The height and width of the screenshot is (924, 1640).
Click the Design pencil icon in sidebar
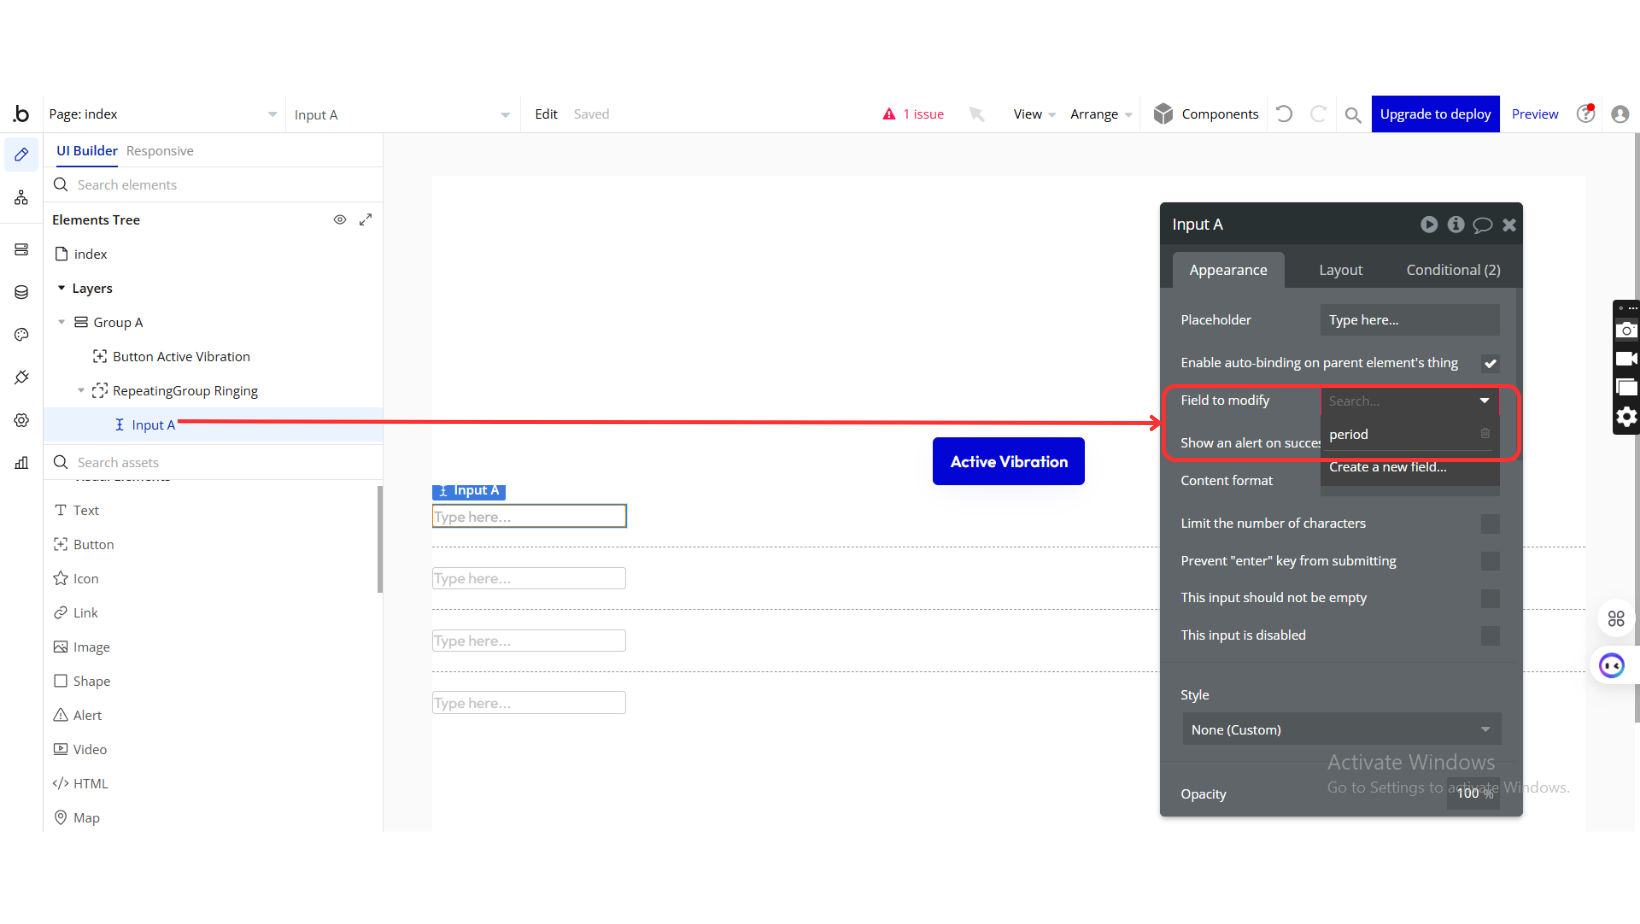pyautogui.click(x=21, y=155)
